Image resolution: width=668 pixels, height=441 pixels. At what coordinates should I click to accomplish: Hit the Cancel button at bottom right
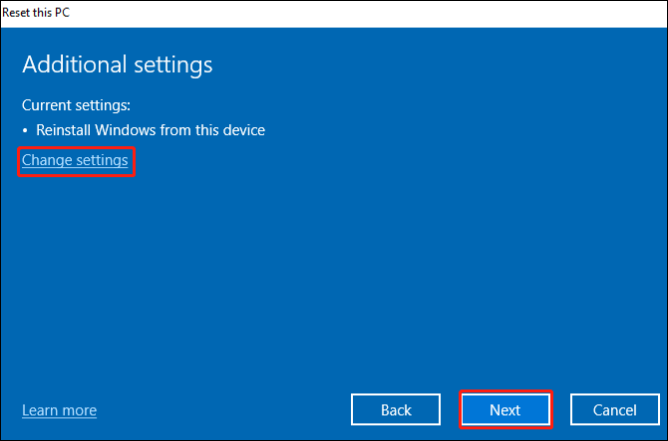click(x=614, y=410)
